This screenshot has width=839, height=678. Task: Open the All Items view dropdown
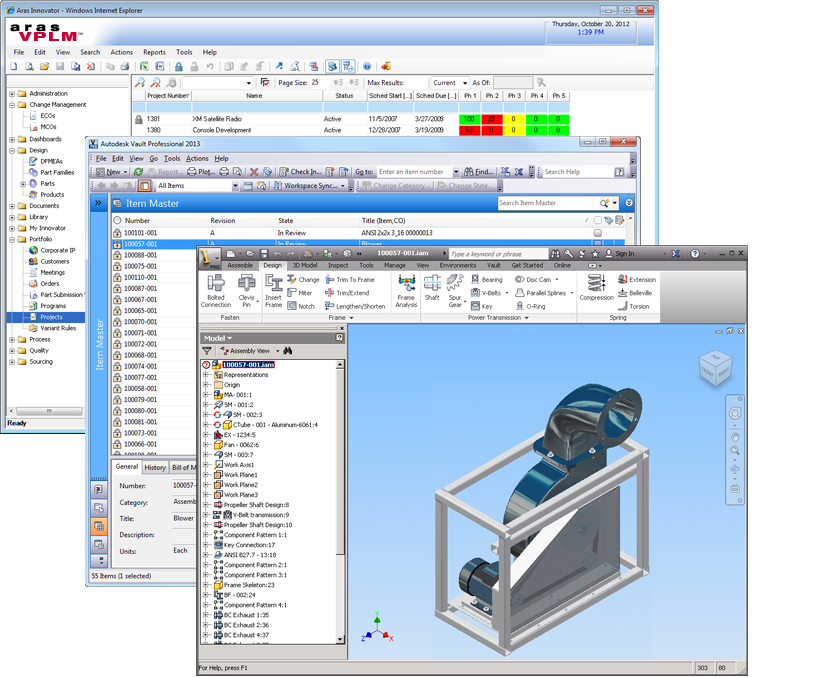235,186
